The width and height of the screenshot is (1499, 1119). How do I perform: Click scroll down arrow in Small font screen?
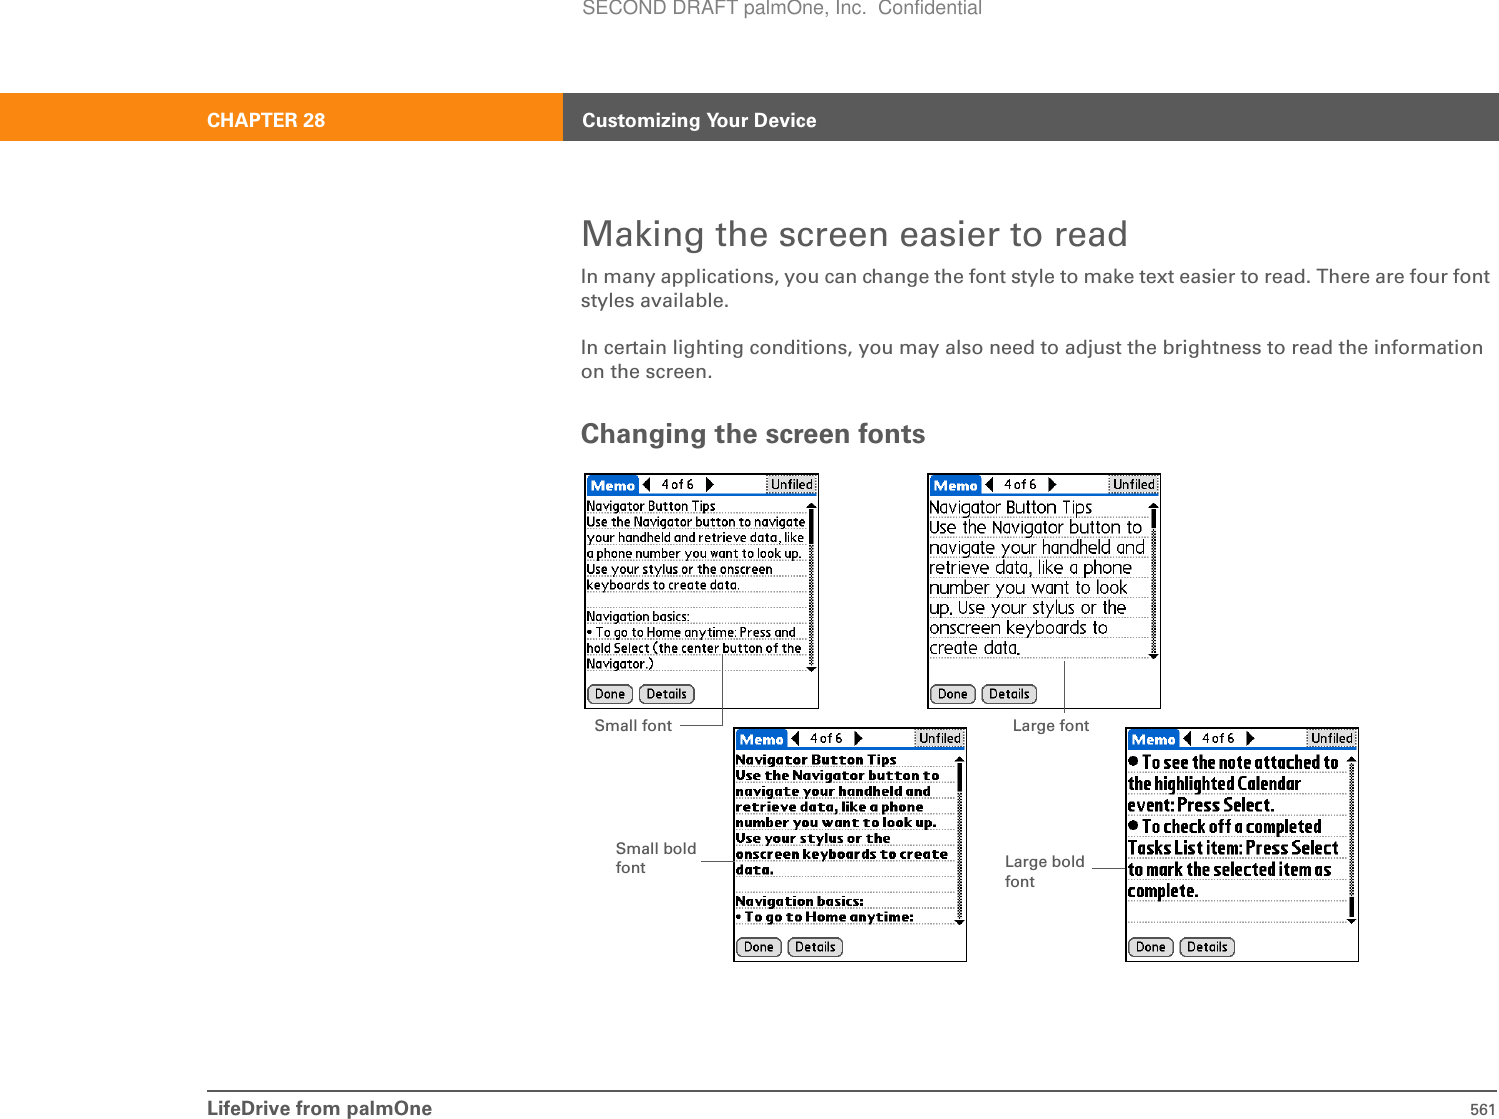coord(812,669)
